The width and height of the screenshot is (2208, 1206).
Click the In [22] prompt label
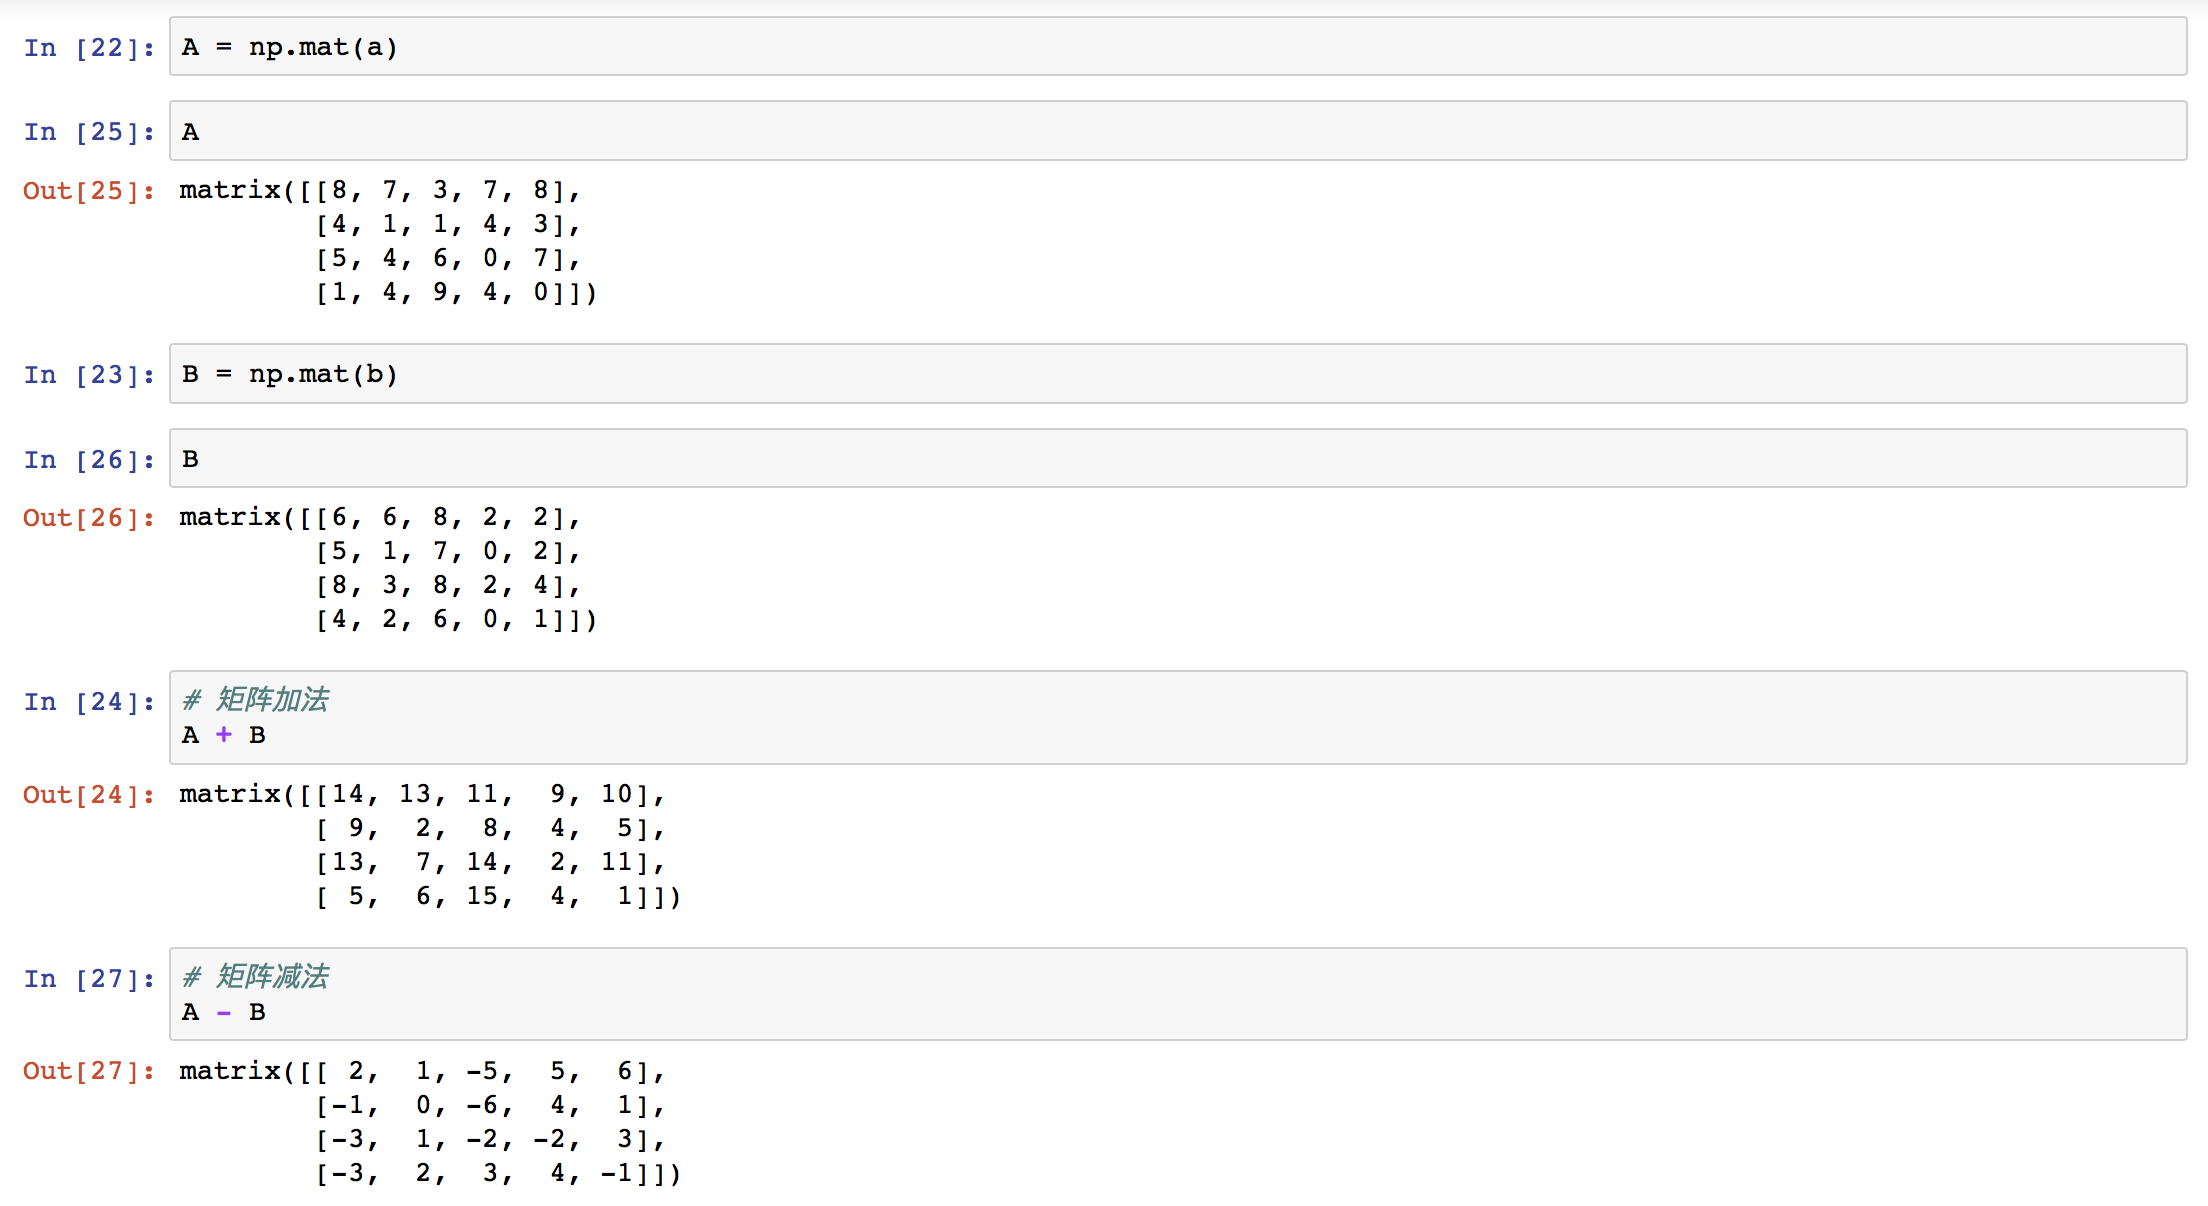pos(90,48)
